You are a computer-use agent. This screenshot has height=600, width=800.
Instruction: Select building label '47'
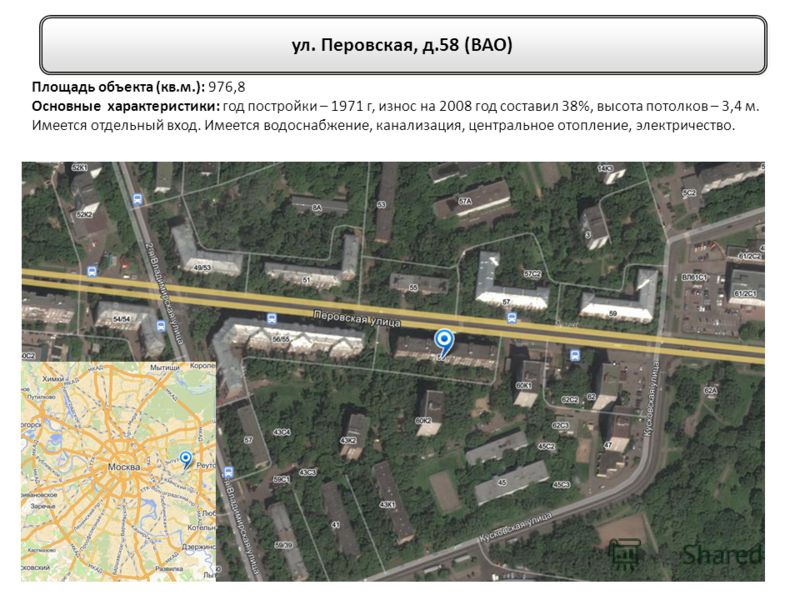(x=608, y=445)
